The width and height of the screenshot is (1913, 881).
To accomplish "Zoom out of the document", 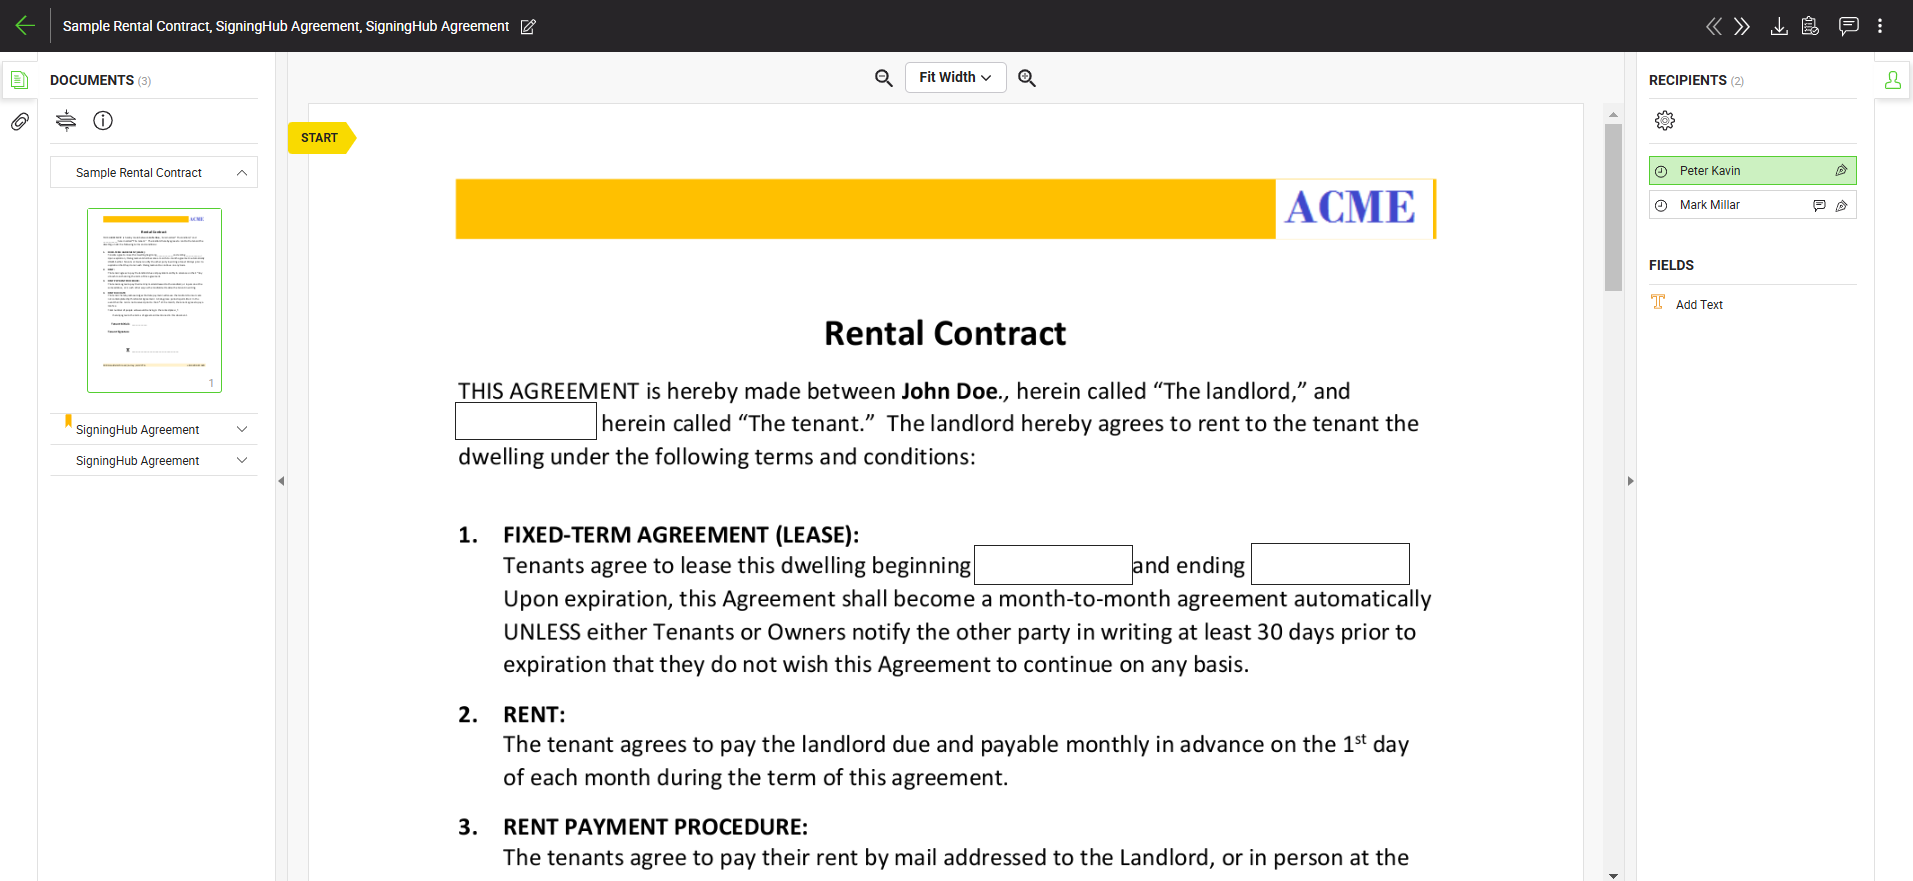I will 883,78.
